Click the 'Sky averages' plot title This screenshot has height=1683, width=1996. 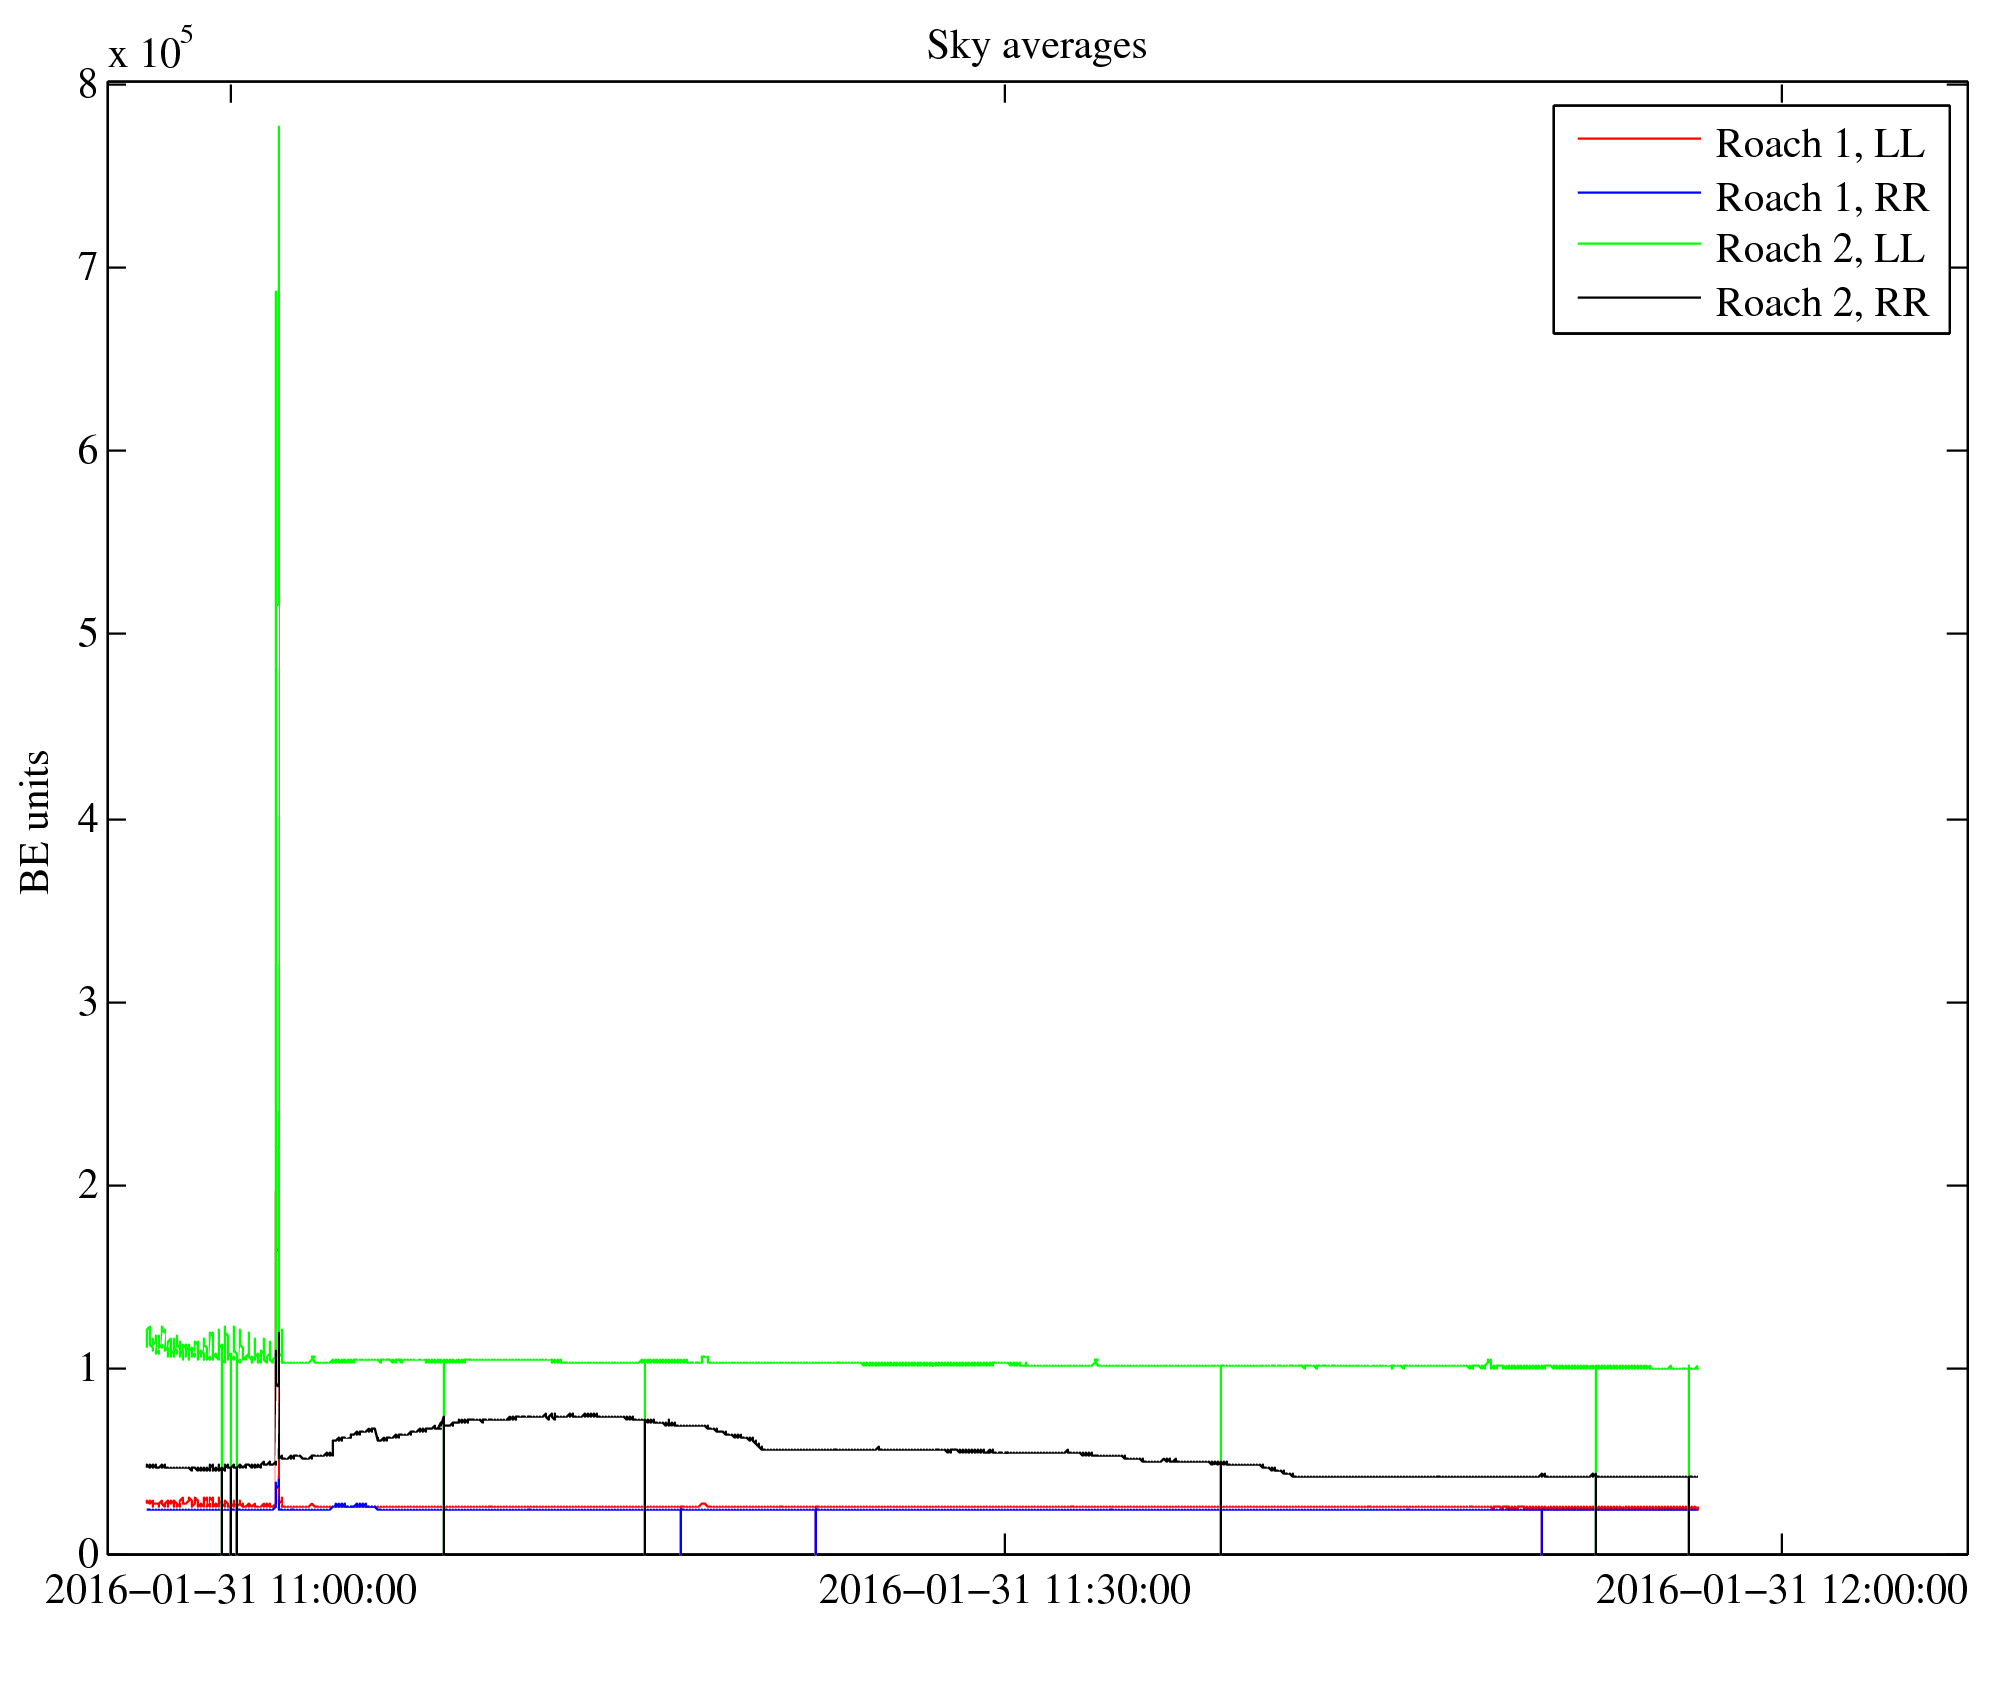1036,46
